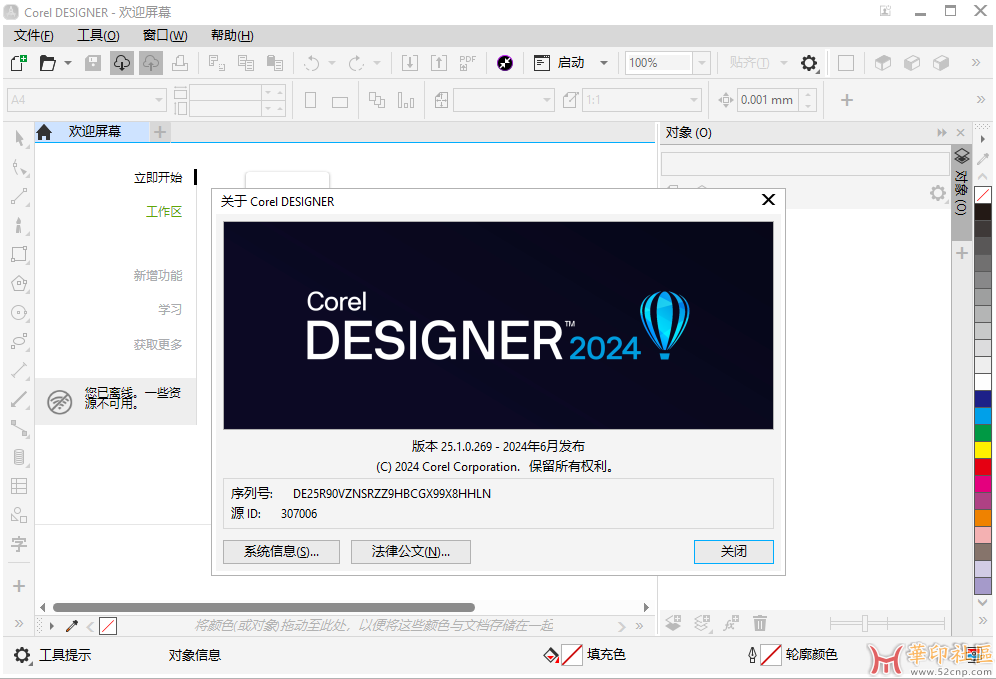
Task: Open gear settings in Objects panel
Action: 938,192
